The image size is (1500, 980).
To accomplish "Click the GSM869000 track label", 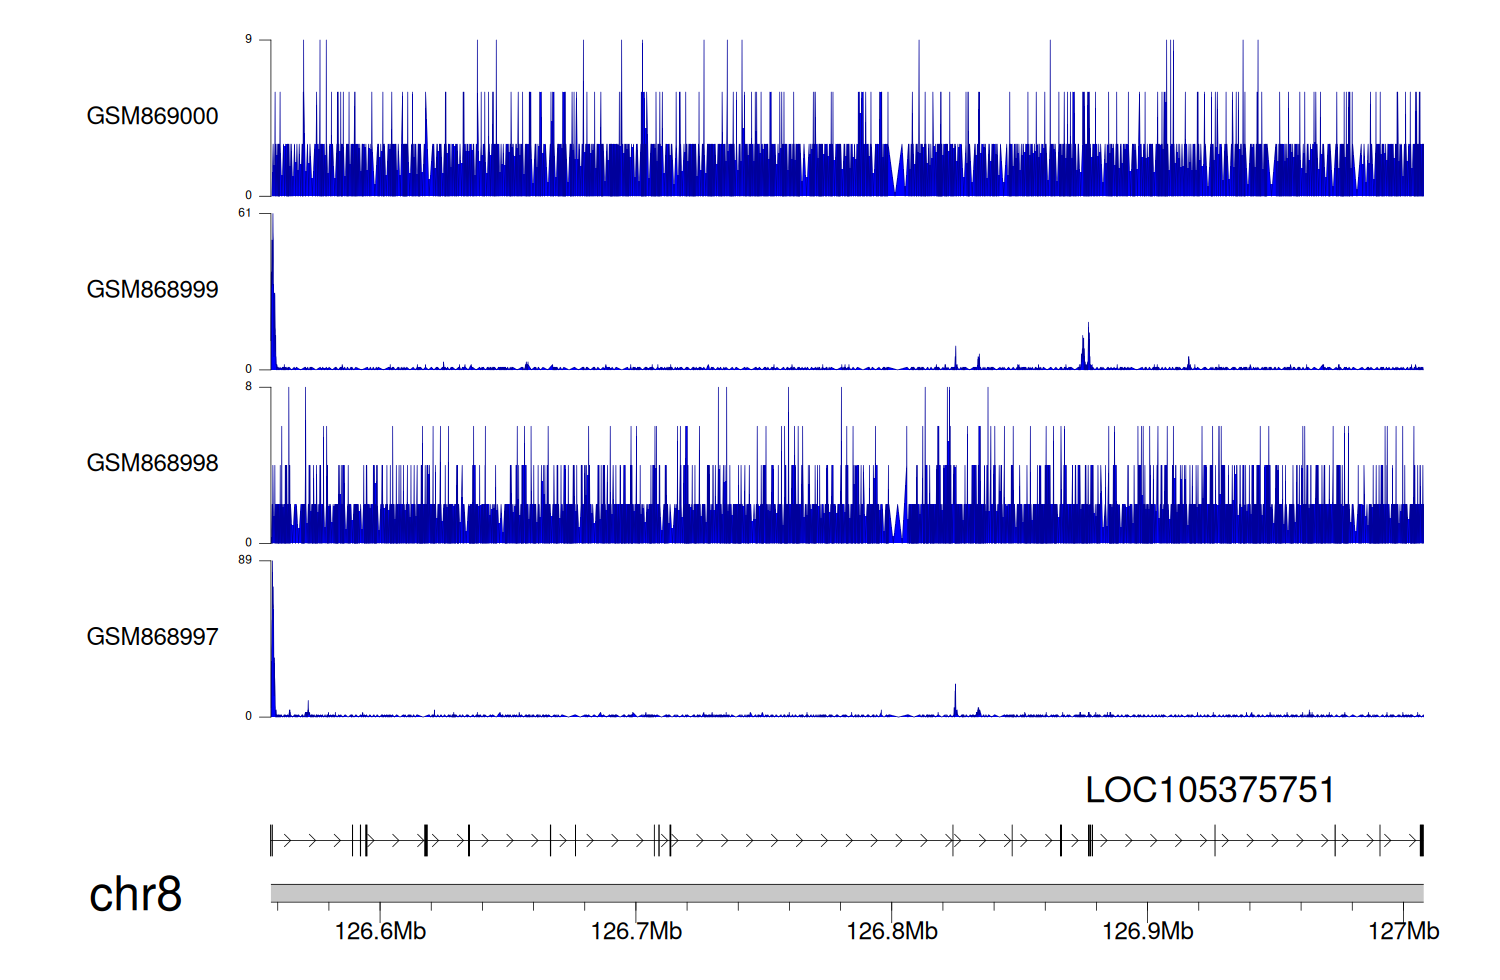I will point(152,116).
